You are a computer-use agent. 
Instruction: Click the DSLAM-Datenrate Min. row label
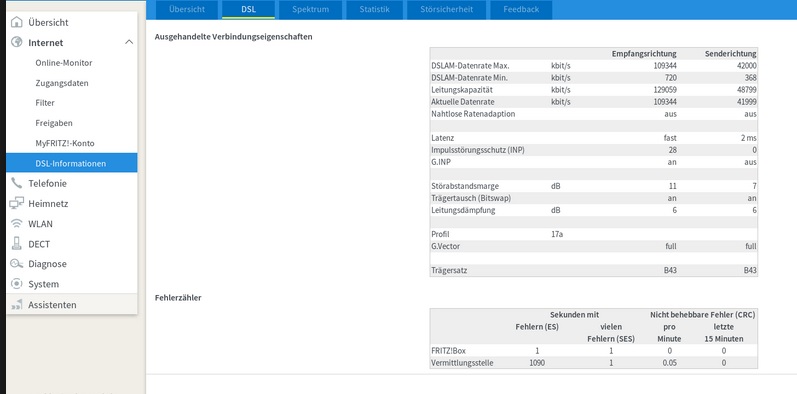click(470, 78)
